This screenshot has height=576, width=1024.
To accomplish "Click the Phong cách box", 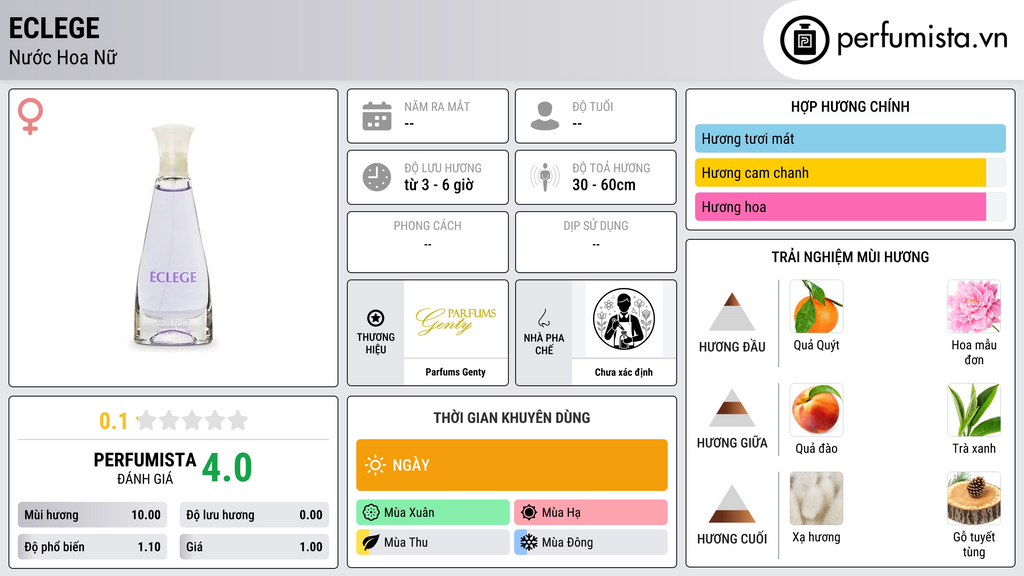I will pos(428,242).
